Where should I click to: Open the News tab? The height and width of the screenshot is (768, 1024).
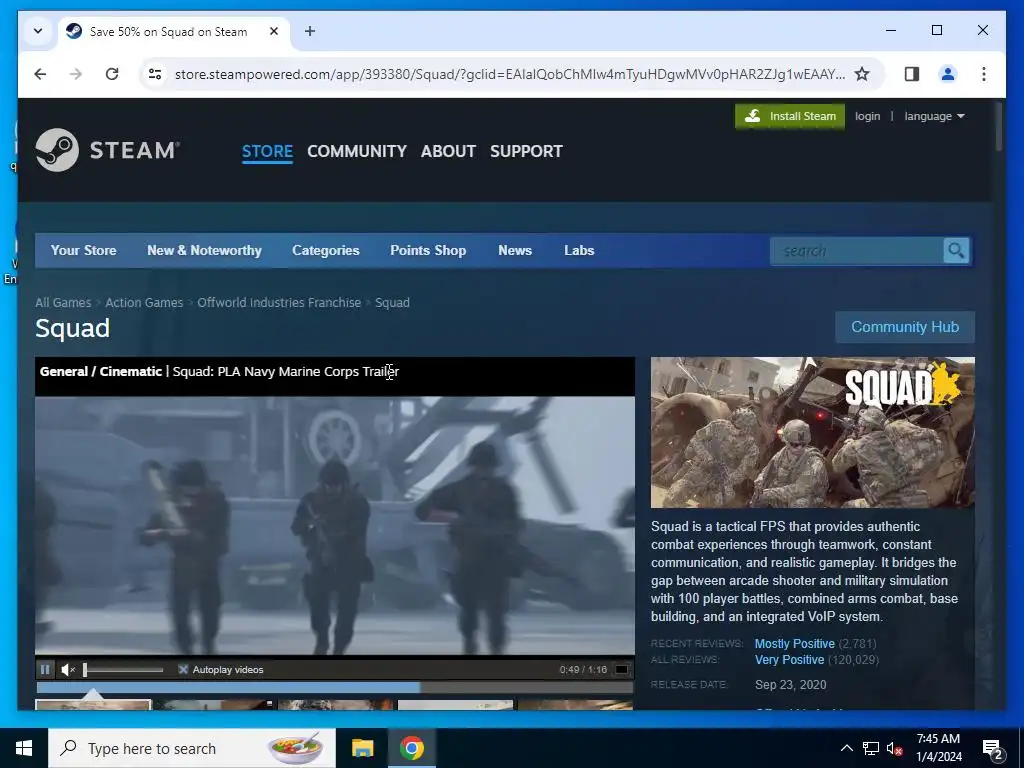[x=515, y=251]
